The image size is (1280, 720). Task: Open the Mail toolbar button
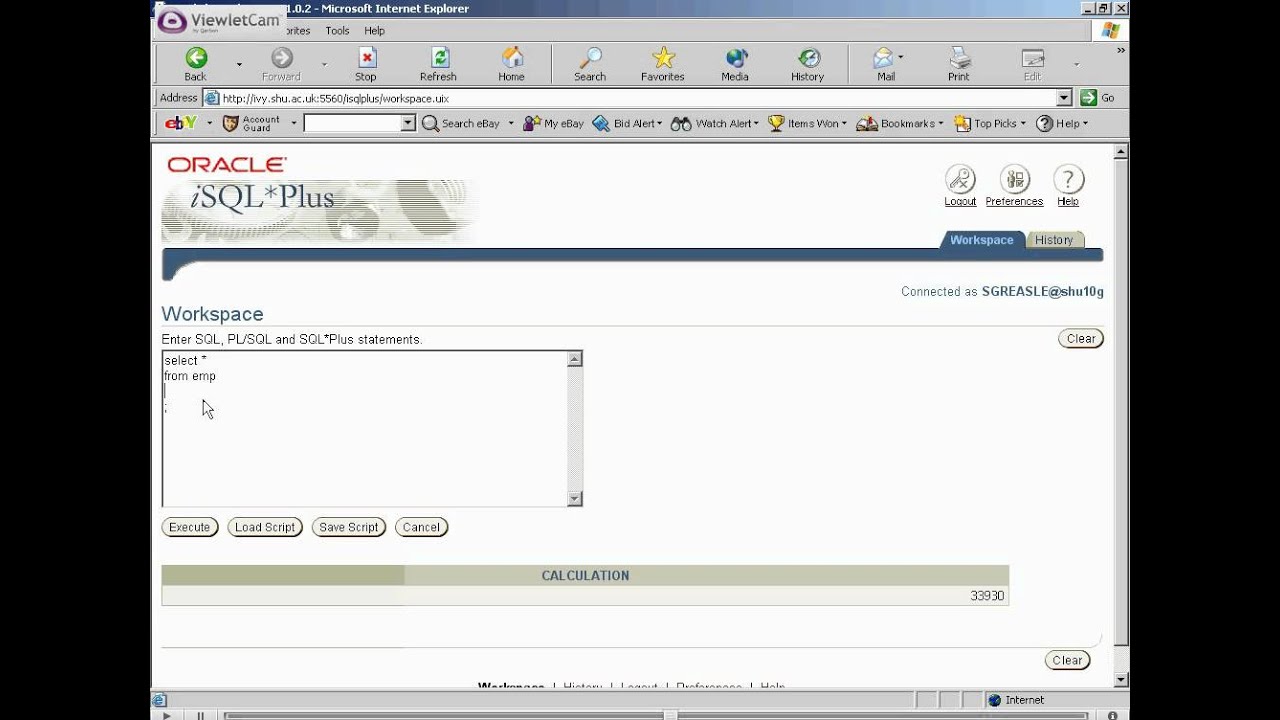pyautogui.click(x=884, y=64)
